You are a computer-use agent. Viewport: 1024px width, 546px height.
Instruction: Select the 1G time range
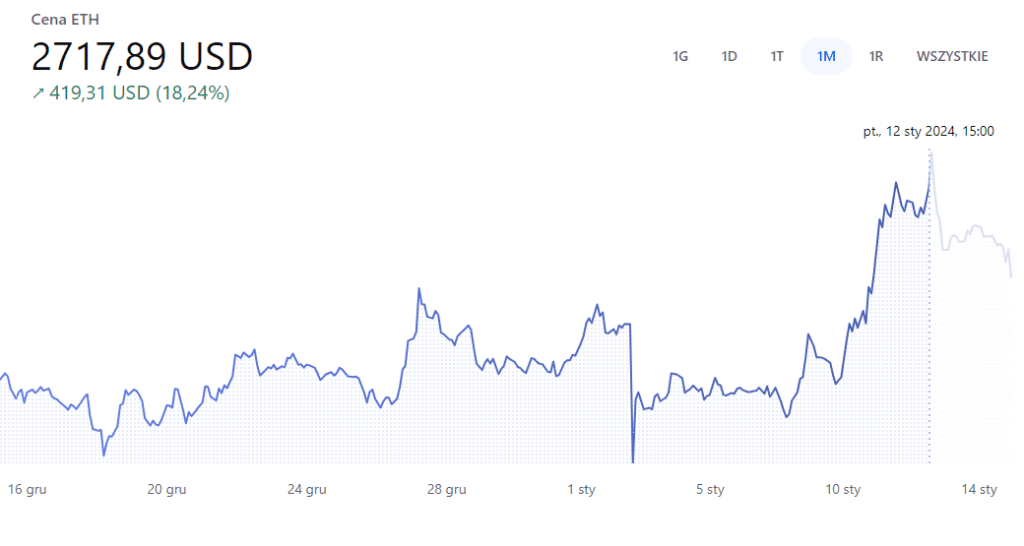pyautogui.click(x=680, y=56)
